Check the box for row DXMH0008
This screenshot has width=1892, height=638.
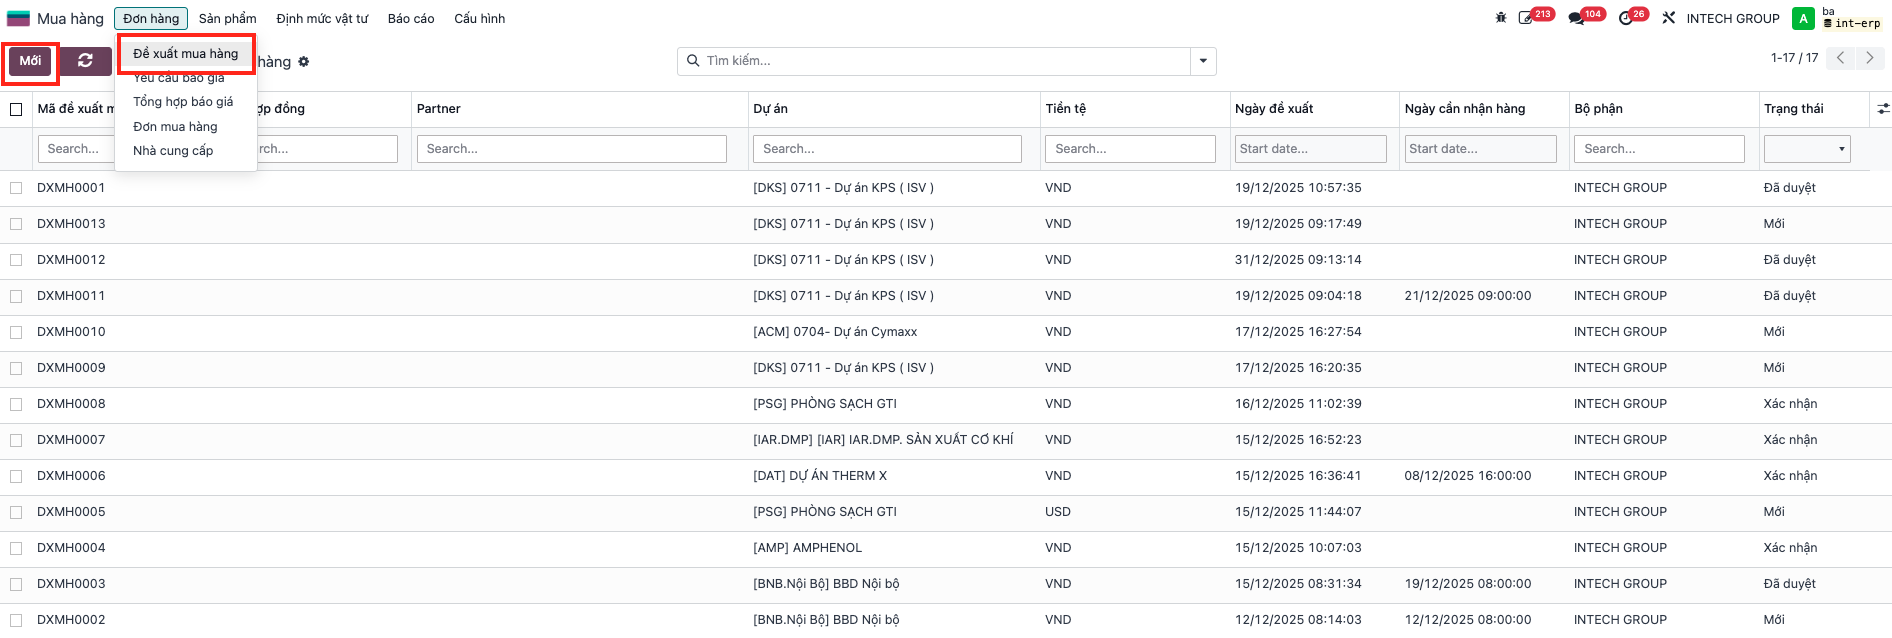[x=16, y=404]
